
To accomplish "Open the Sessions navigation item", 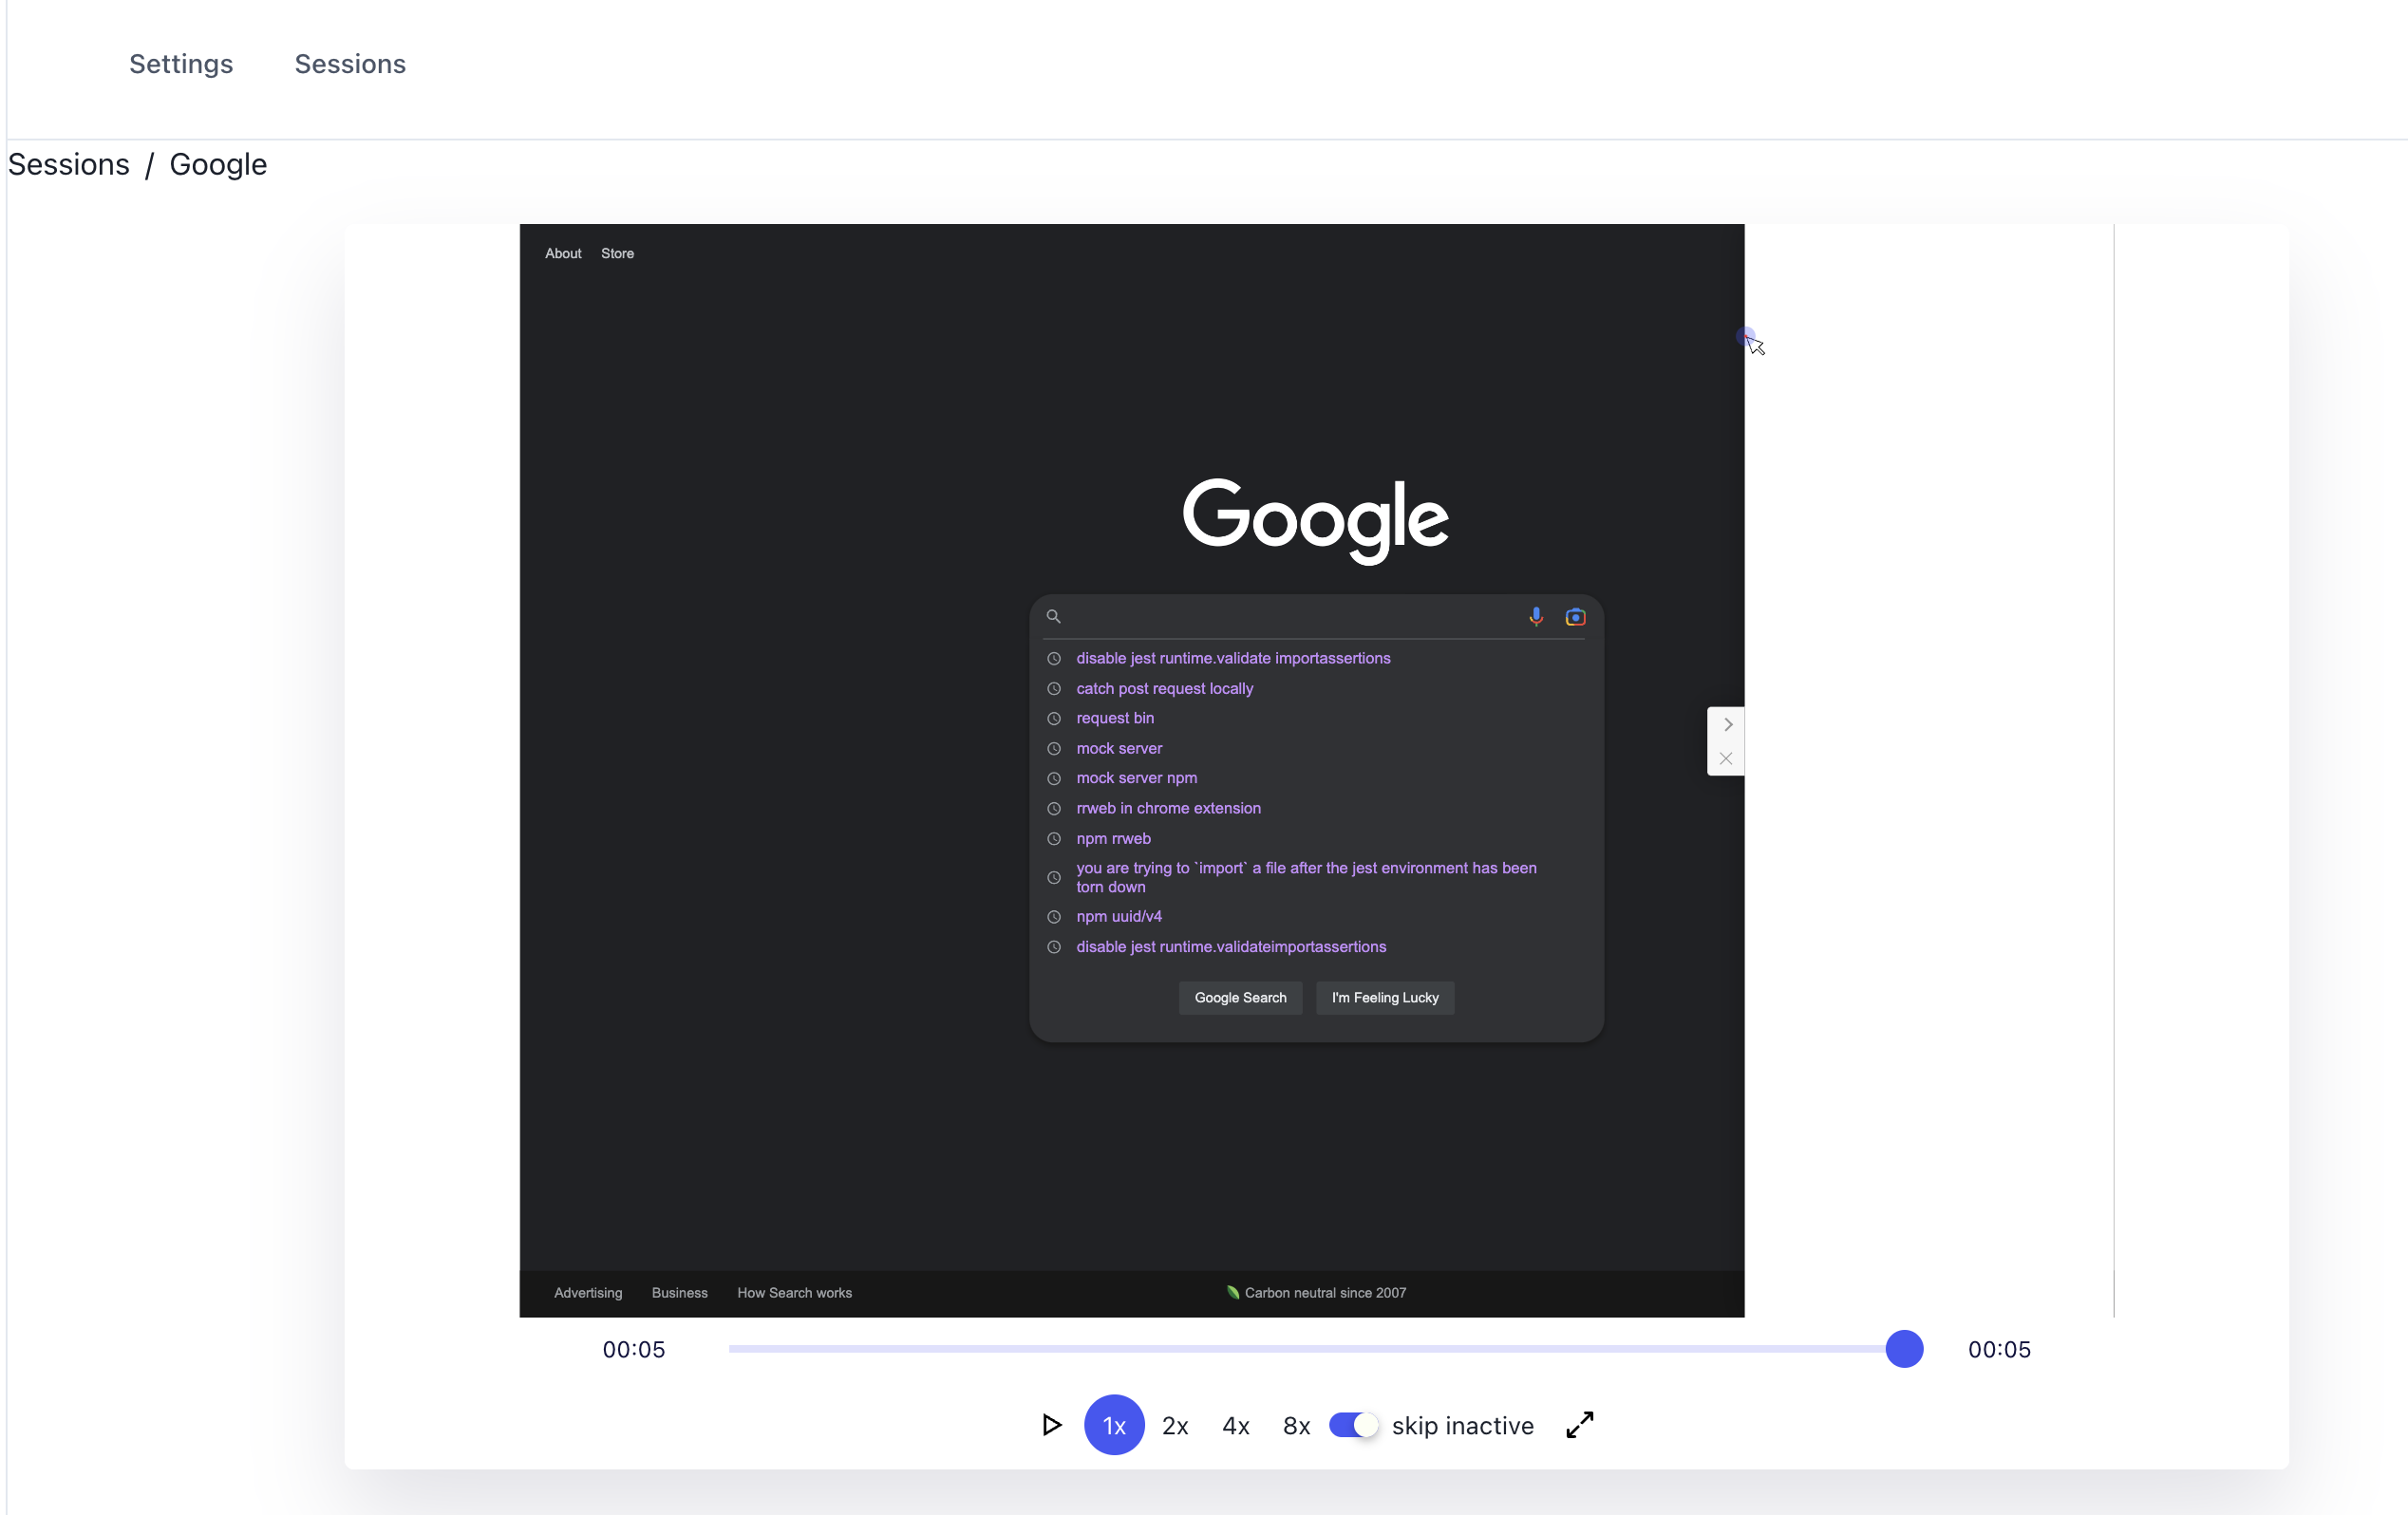I will pyautogui.click(x=349, y=63).
